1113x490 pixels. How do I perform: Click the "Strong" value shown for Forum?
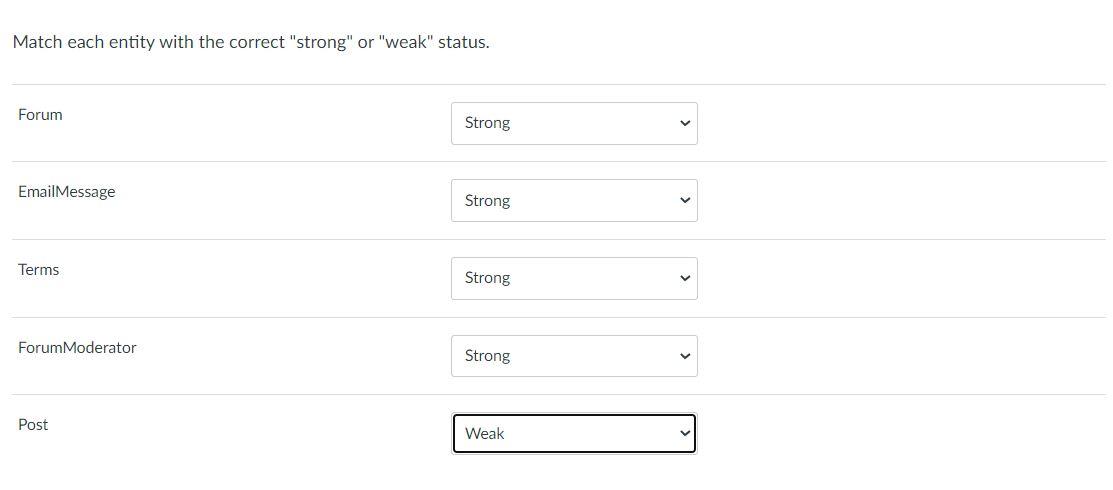point(487,123)
